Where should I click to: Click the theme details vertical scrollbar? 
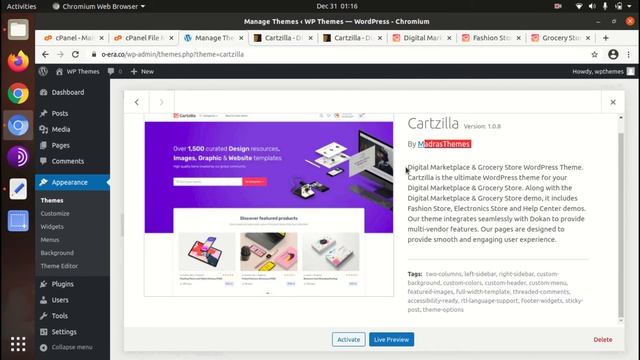click(x=621, y=224)
